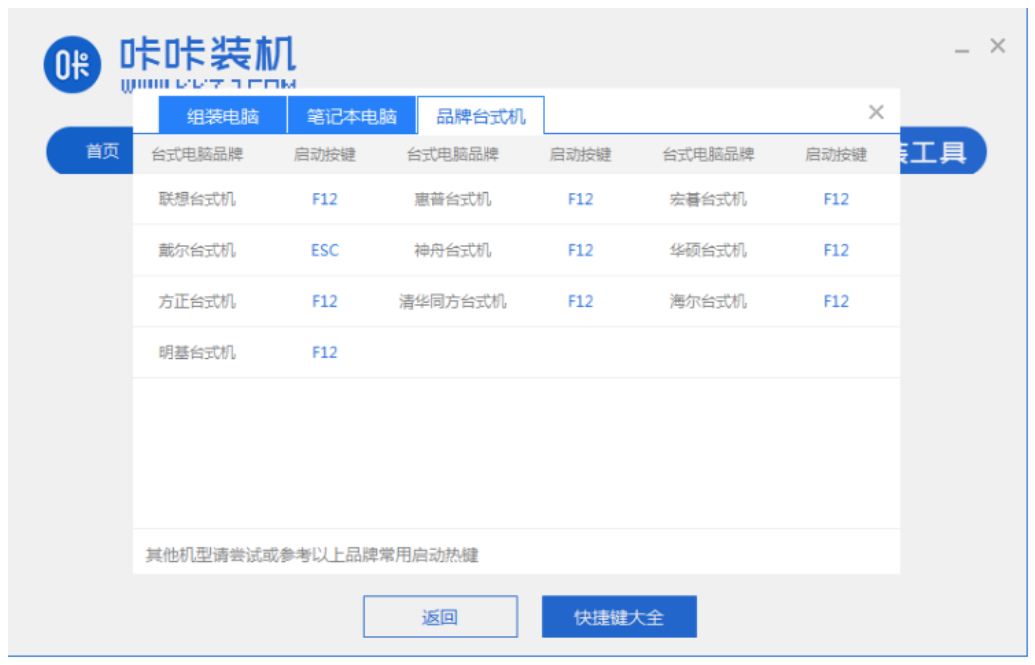Select the 戴尔台式机 row text
Viewport: 1035px width, 665px height.
(x=197, y=250)
